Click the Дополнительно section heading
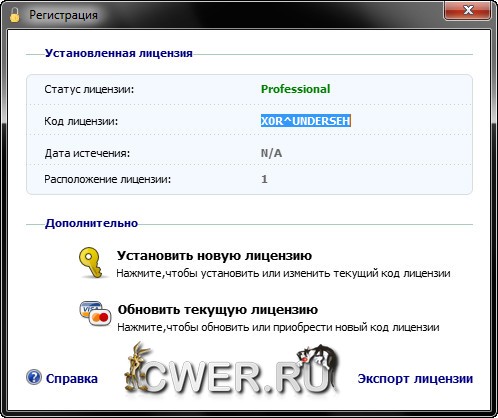The width and height of the screenshot is (498, 418). click(x=91, y=223)
